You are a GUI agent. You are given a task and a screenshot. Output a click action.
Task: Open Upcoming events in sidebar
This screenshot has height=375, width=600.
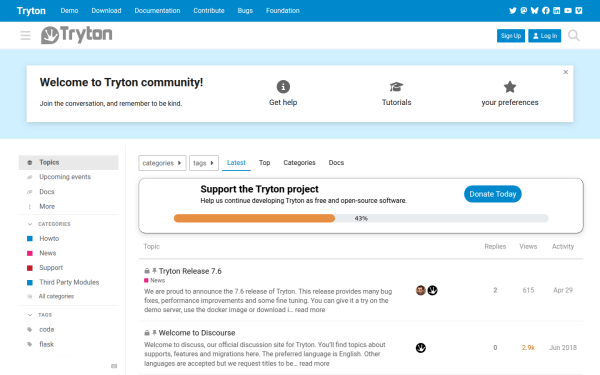(x=68, y=177)
